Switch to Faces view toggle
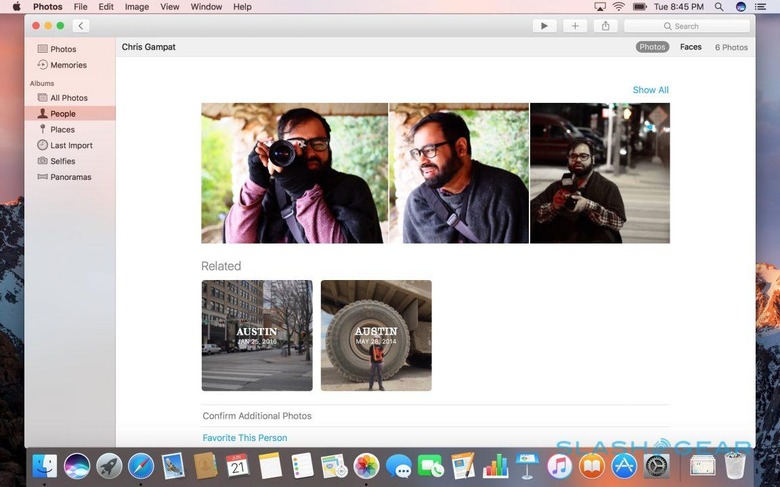The image size is (780, 487). [x=690, y=47]
